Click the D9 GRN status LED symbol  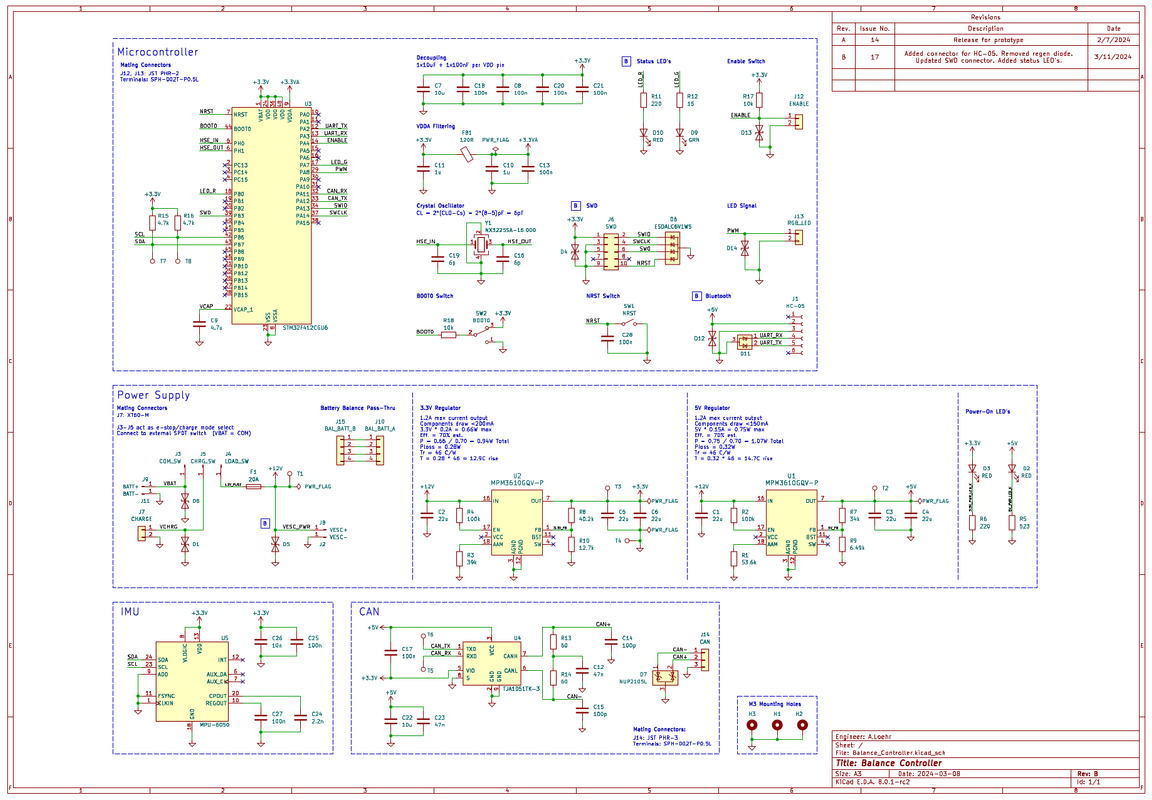[x=680, y=135]
